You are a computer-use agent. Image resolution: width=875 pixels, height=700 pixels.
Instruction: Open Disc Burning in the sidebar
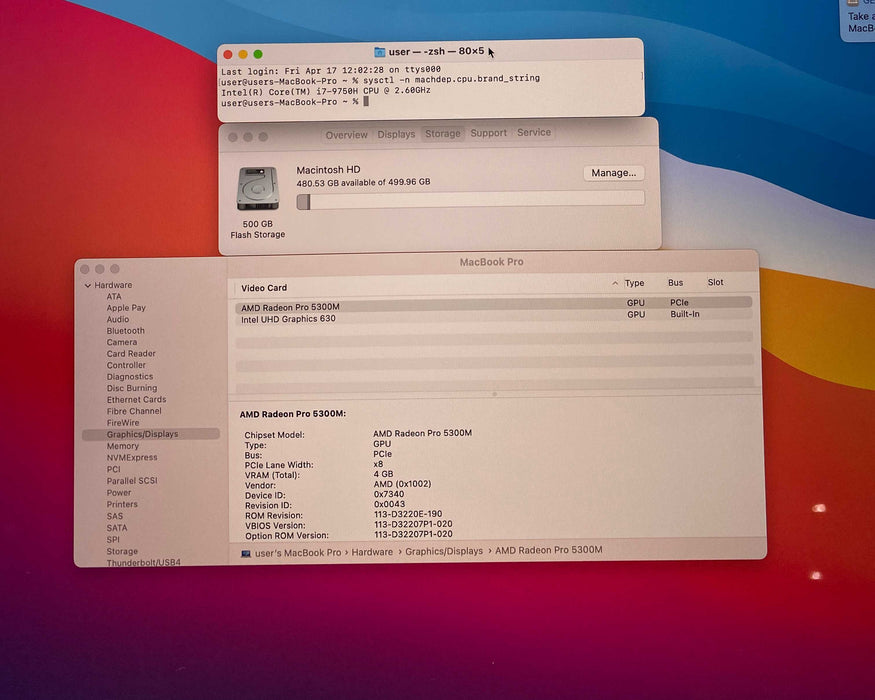(132, 388)
